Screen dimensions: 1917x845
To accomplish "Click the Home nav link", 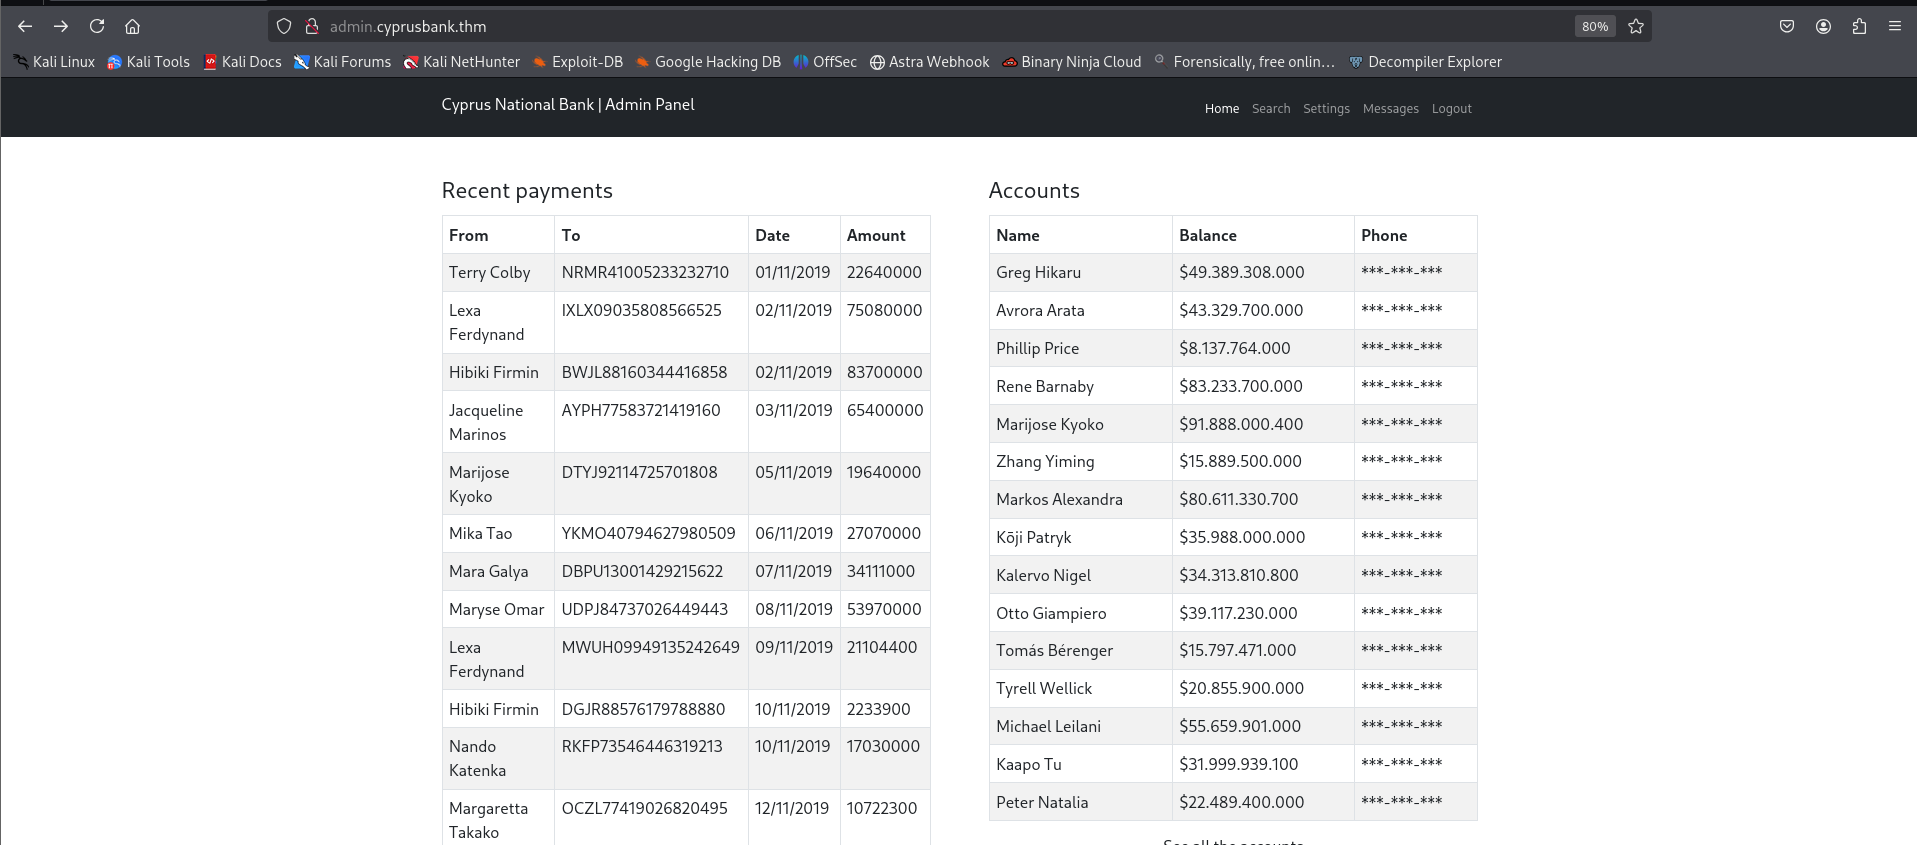I will point(1221,109).
